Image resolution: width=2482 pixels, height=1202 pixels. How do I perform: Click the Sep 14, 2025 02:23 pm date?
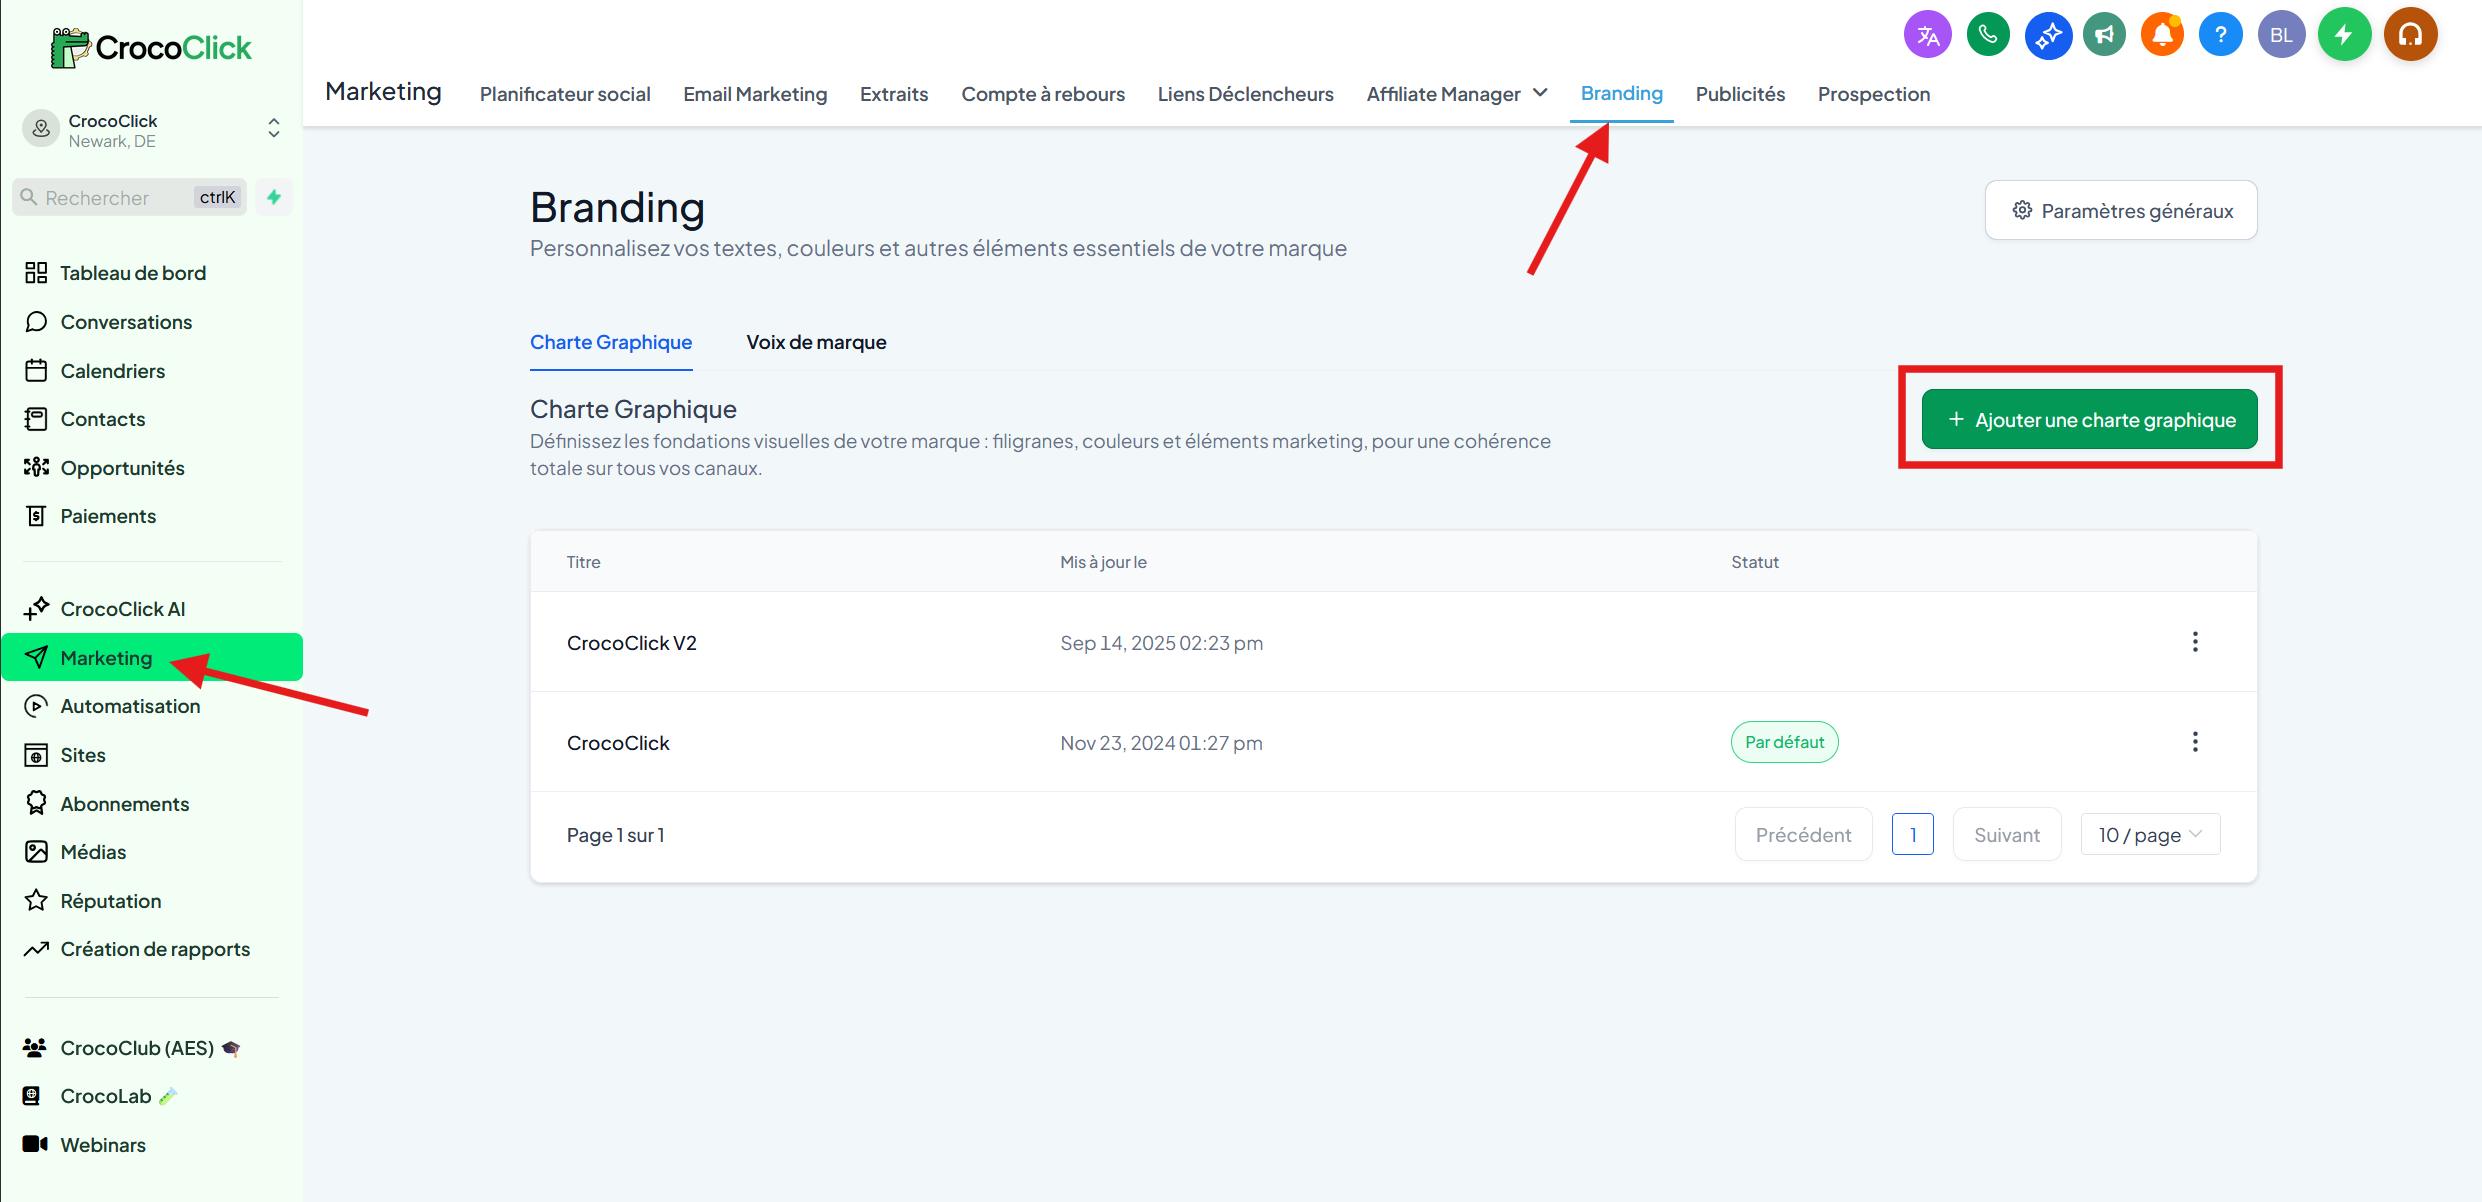[x=1161, y=643]
